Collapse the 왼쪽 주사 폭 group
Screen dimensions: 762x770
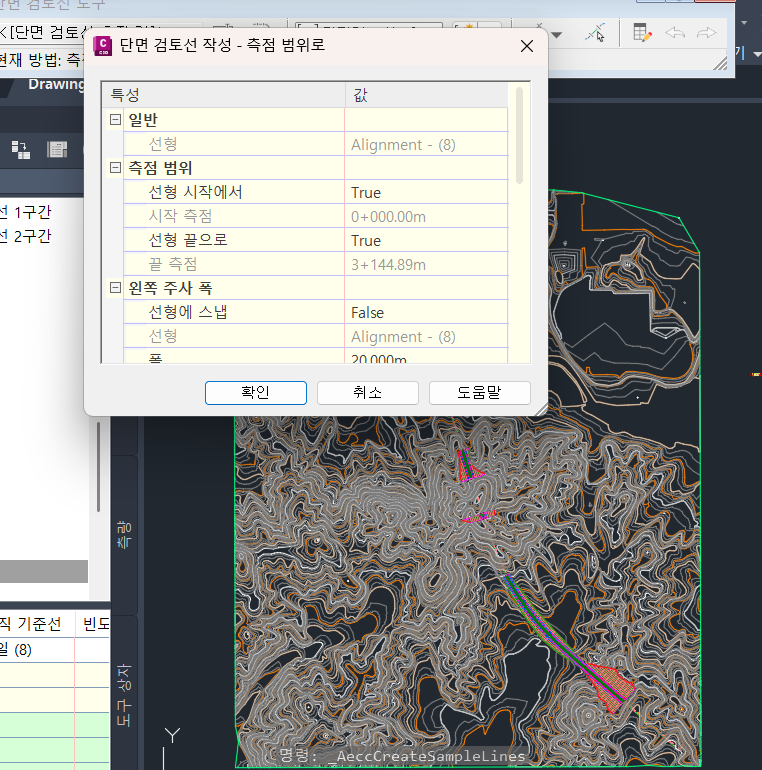[x=115, y=288]
